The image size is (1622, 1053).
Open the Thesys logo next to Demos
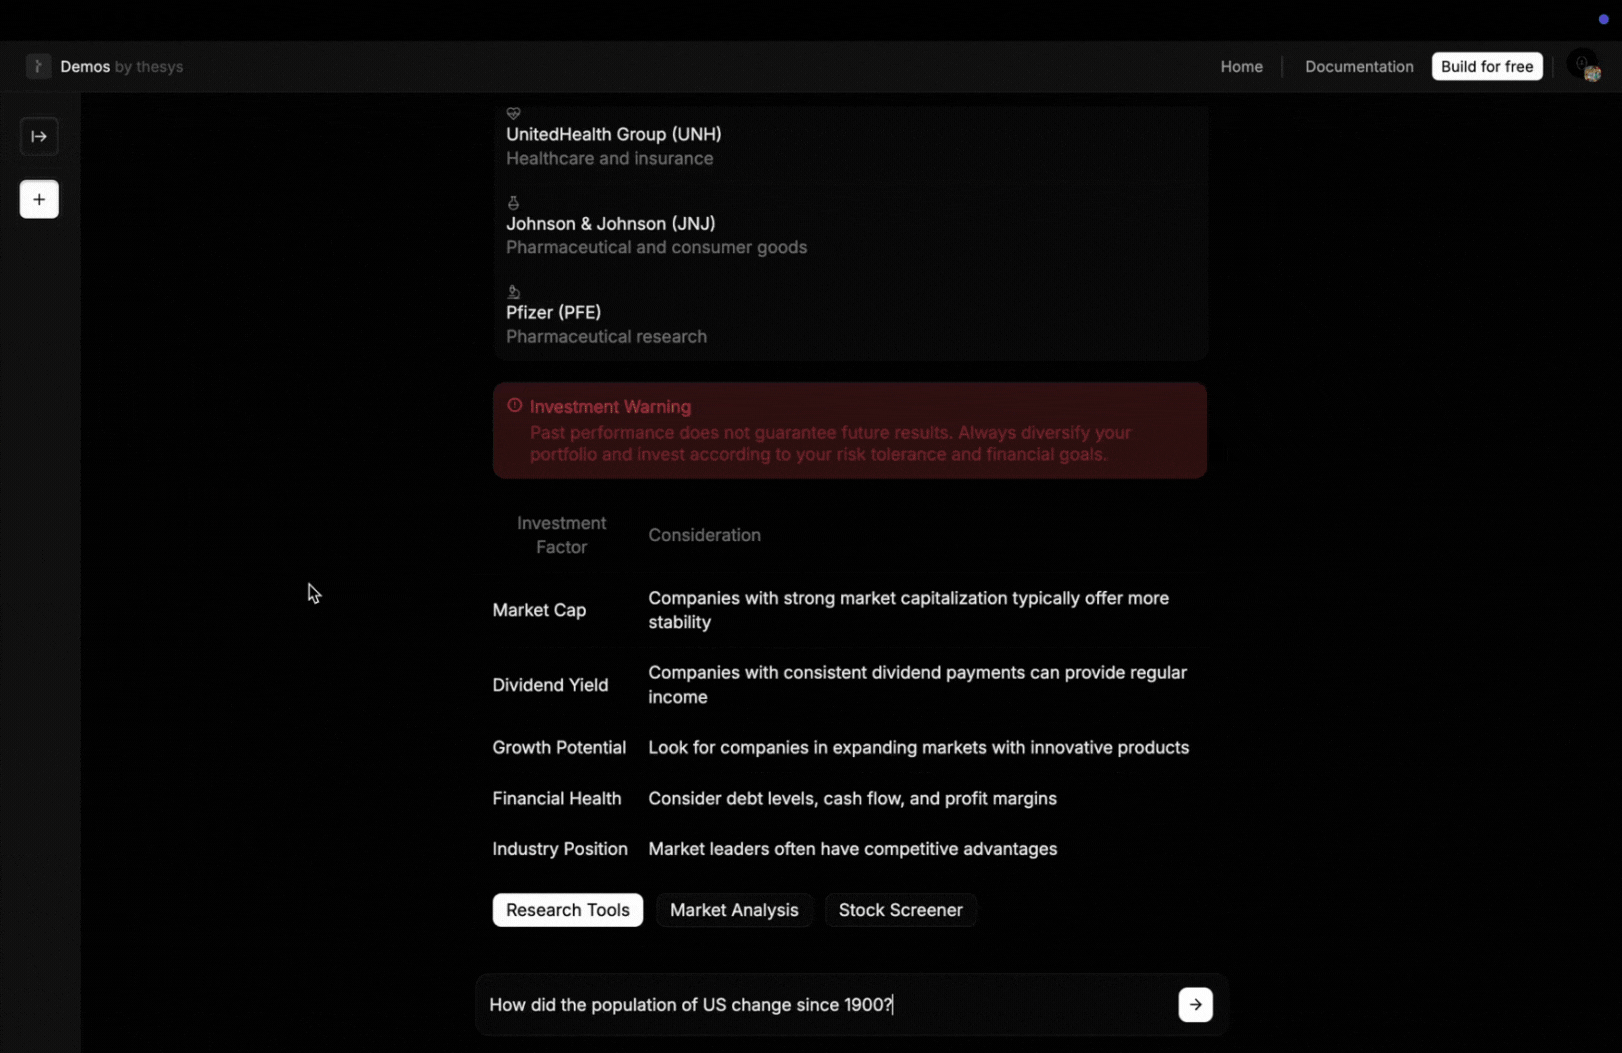pos(38,66)
